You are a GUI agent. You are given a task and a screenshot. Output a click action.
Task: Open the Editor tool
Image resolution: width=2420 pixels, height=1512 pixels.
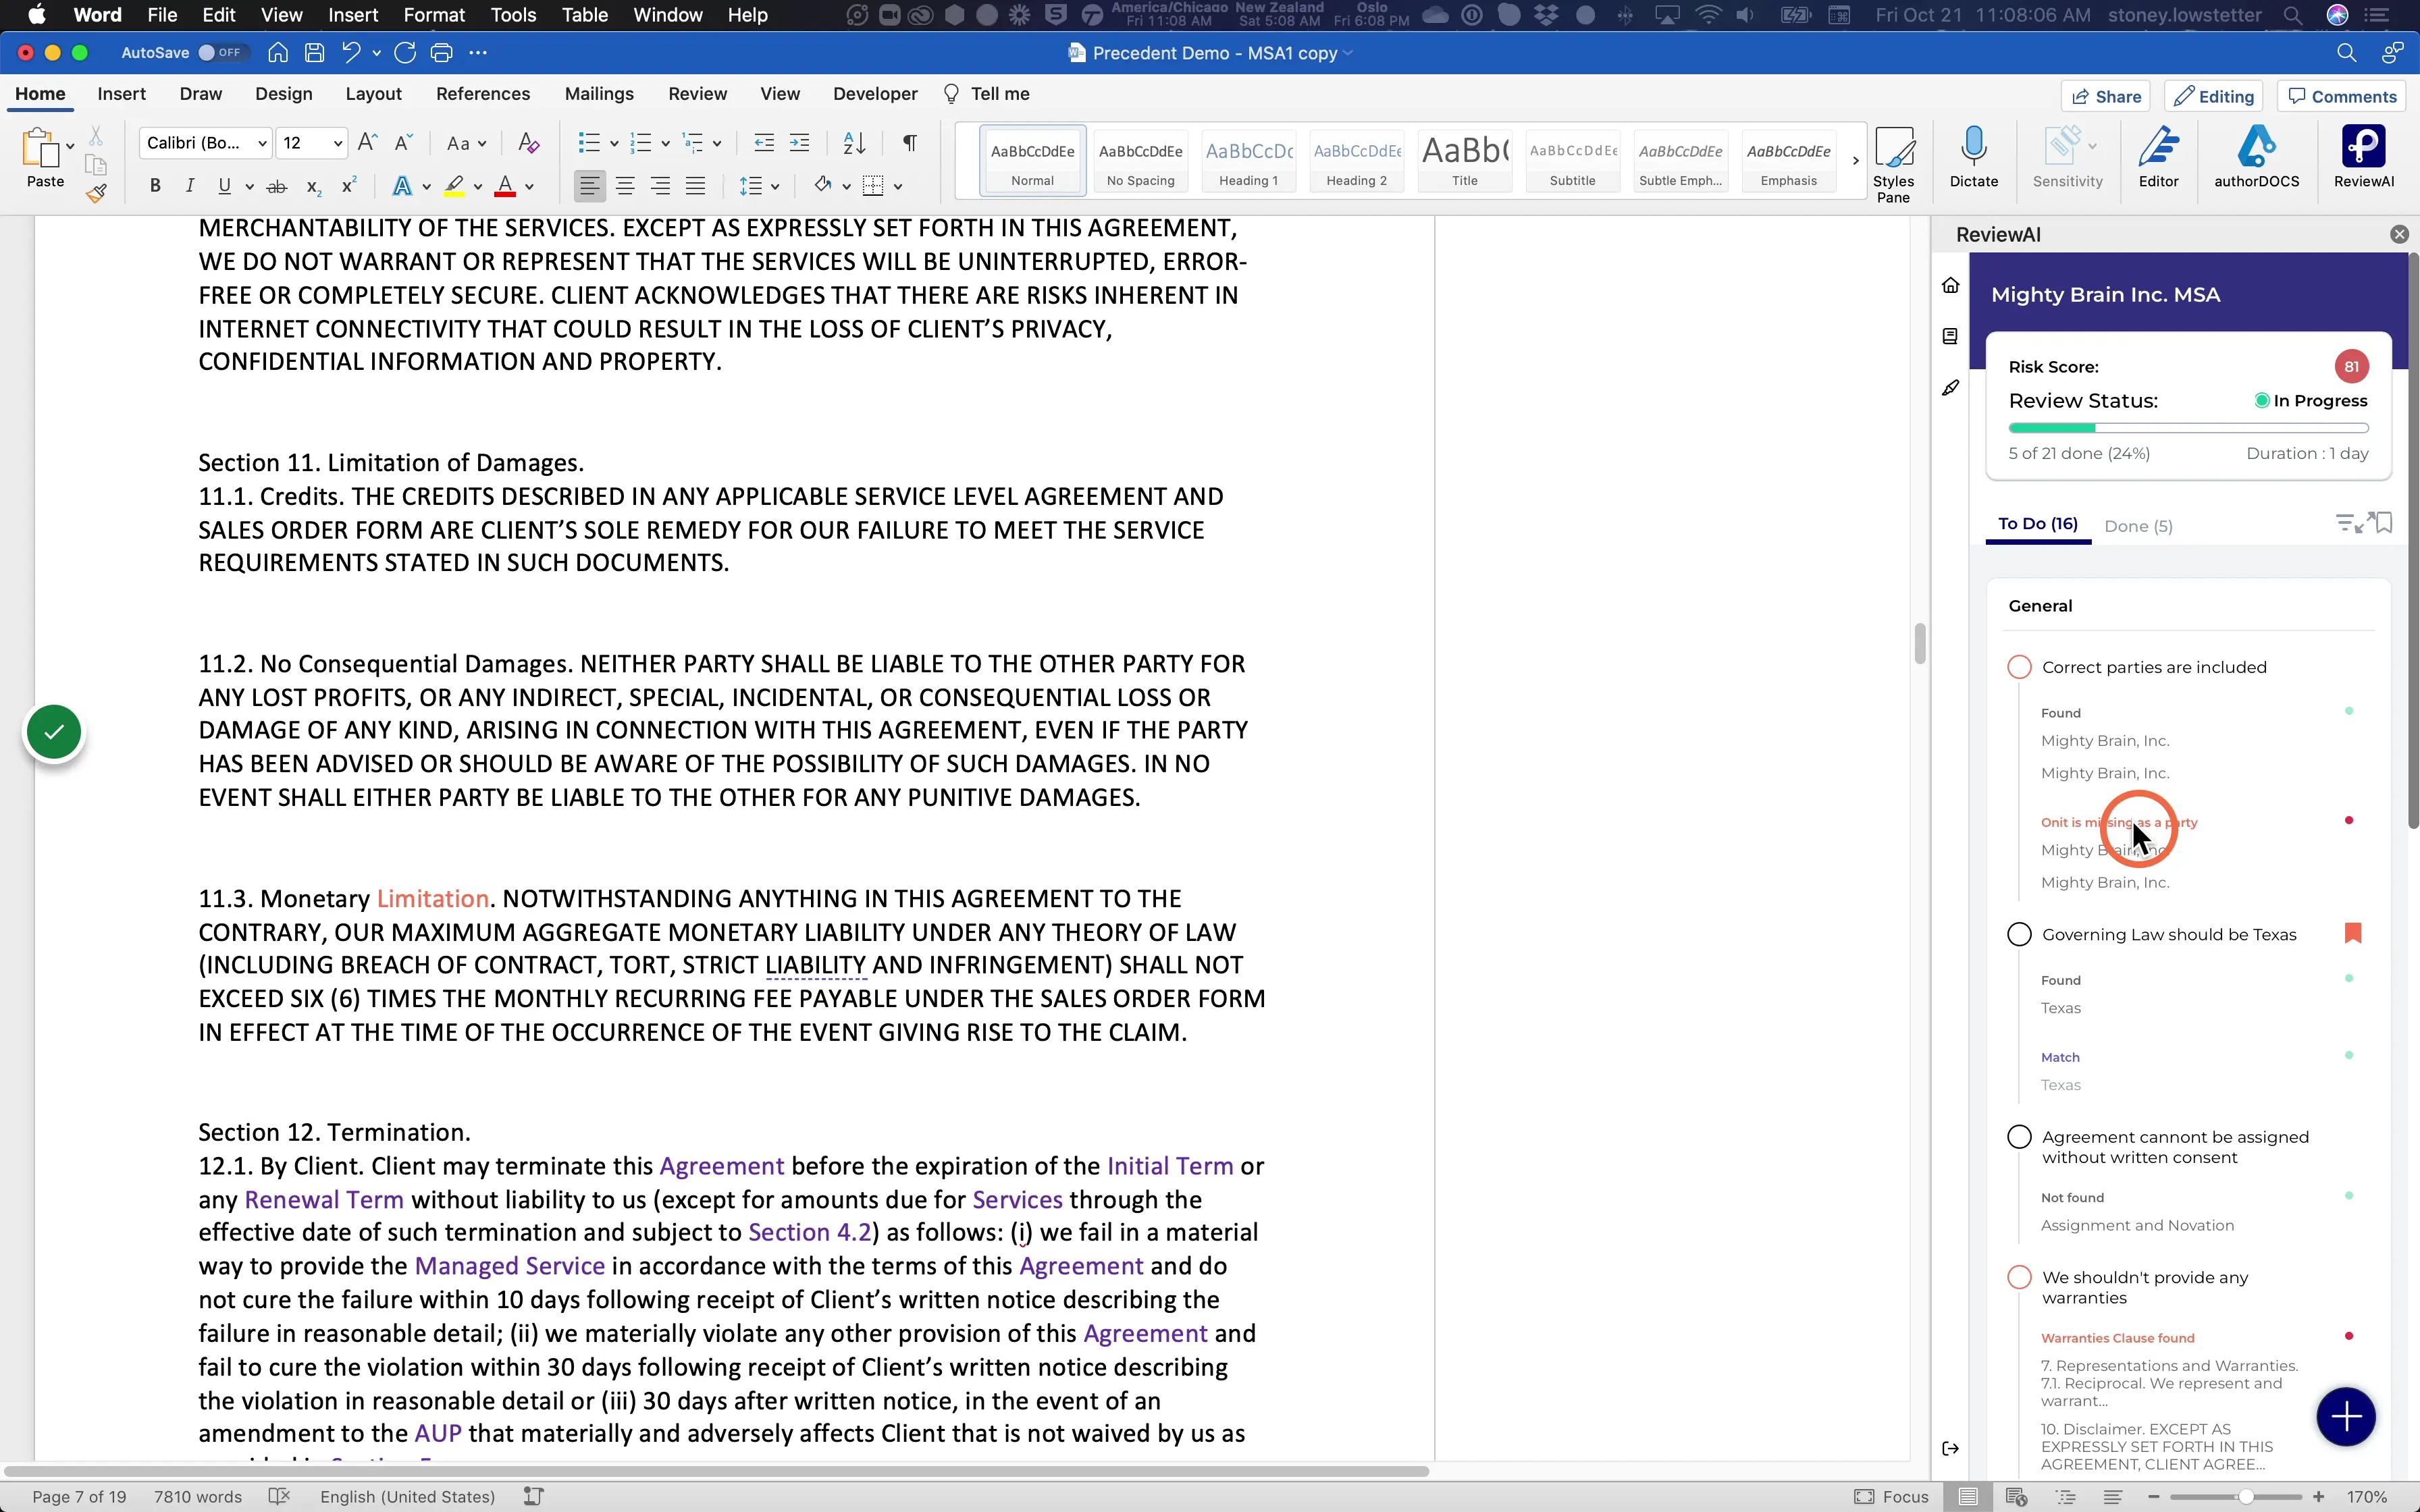coord(2158,157)
